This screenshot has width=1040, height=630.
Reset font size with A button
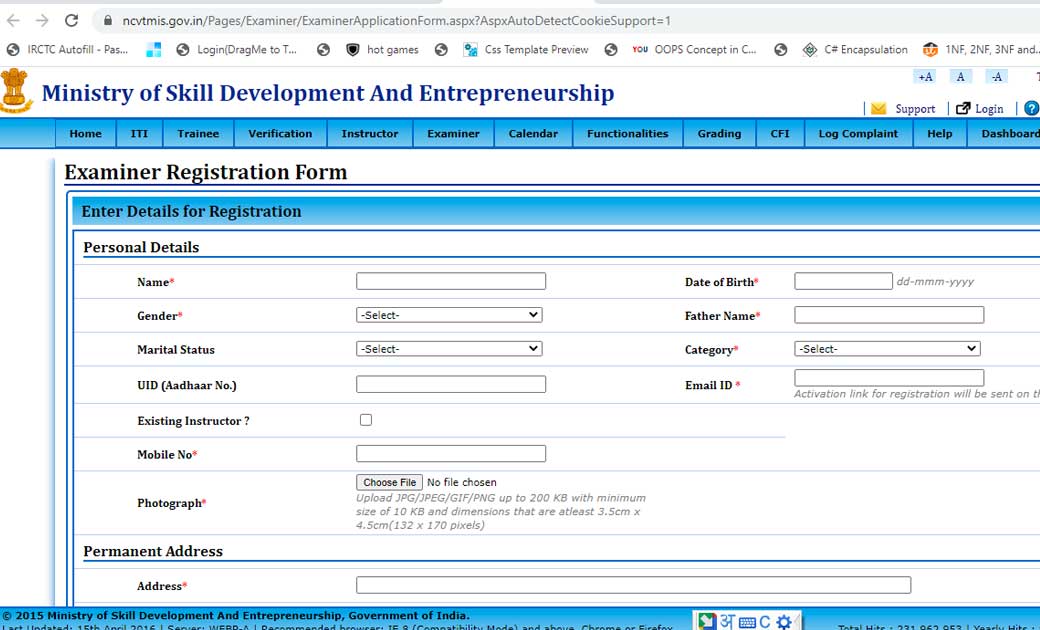pos(960,77)
